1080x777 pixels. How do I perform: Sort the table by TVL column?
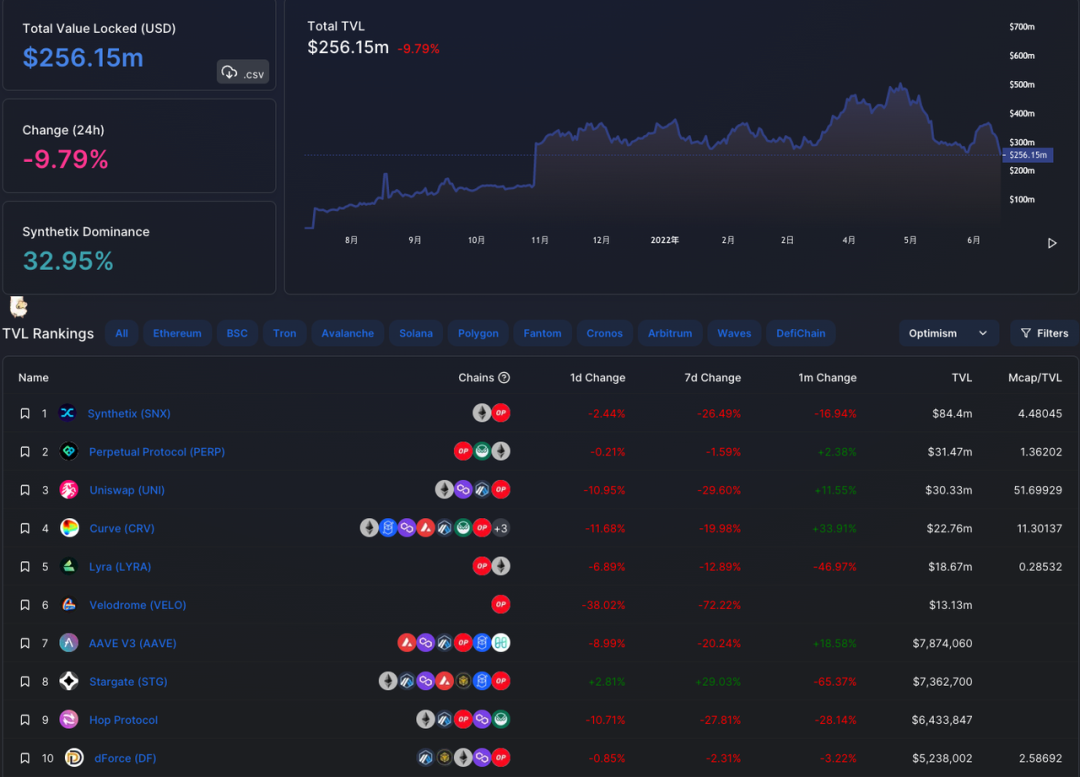click(x=961, y=378)
